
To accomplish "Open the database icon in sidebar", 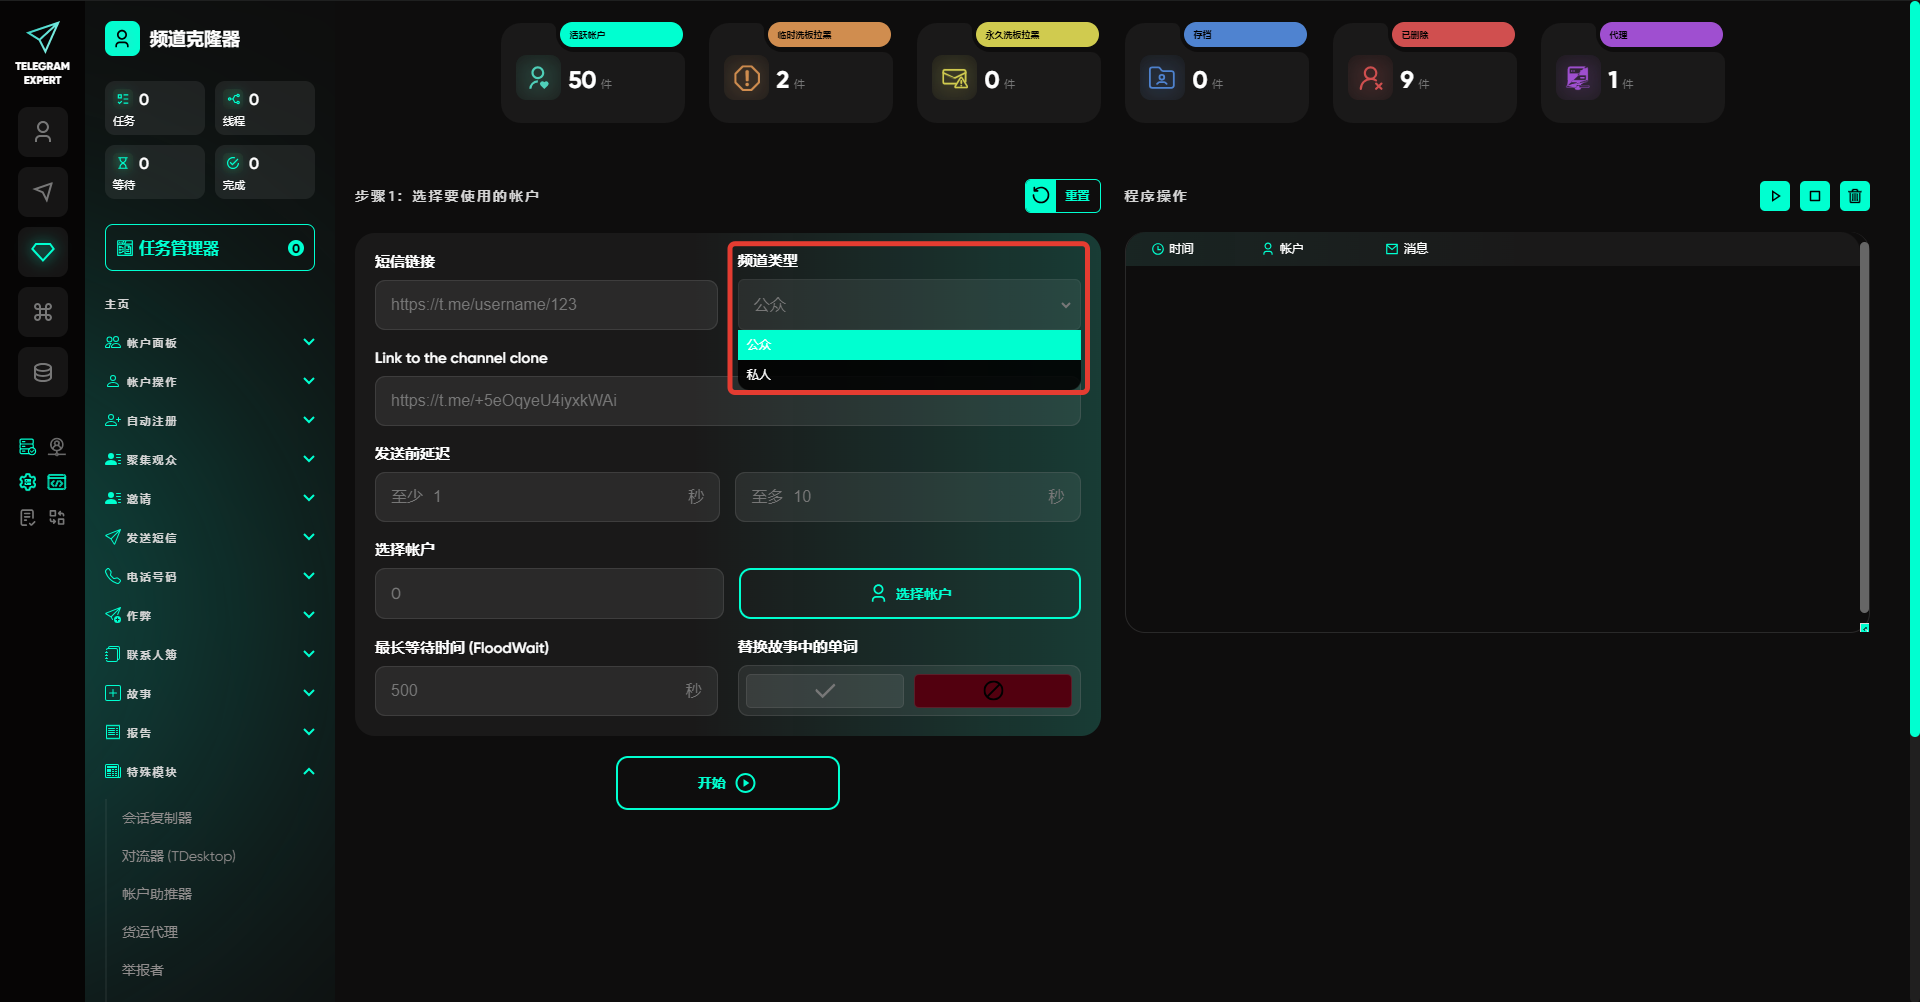I will tap(42, 372).
